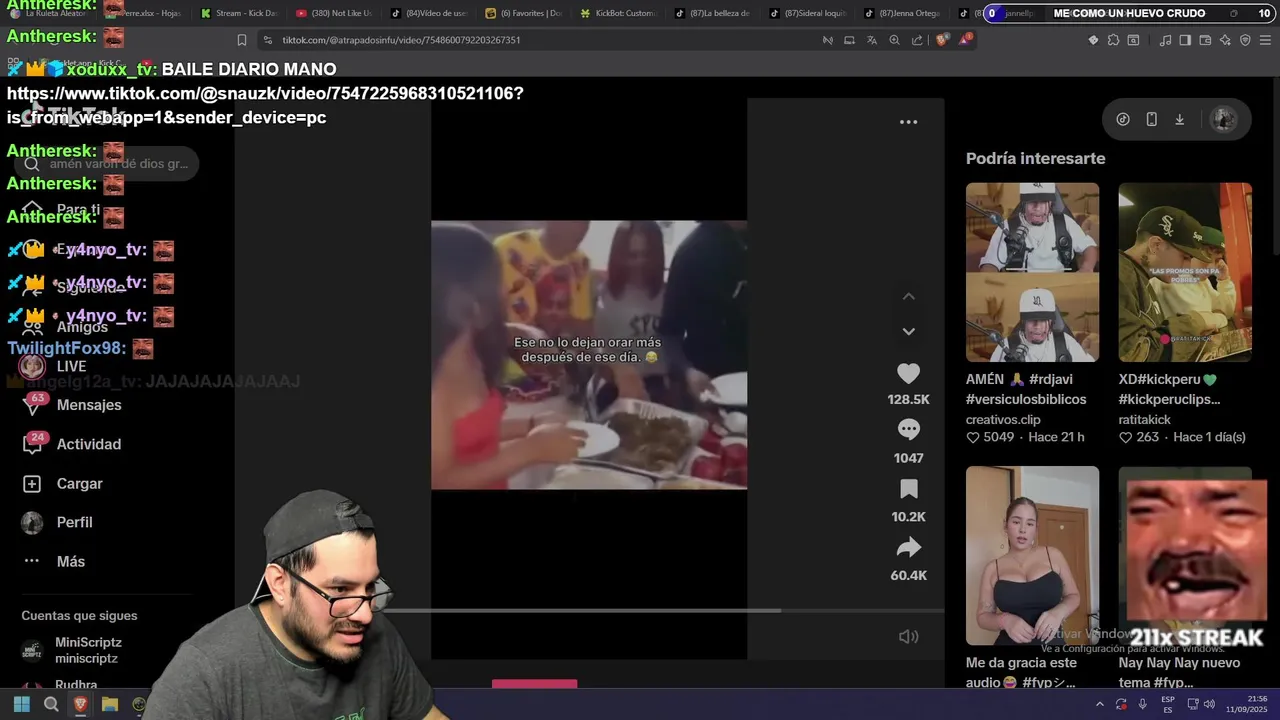Screen dimensions: 1280x720
Task: Switch to Favorites tab
Action: (x=524, y=13)
